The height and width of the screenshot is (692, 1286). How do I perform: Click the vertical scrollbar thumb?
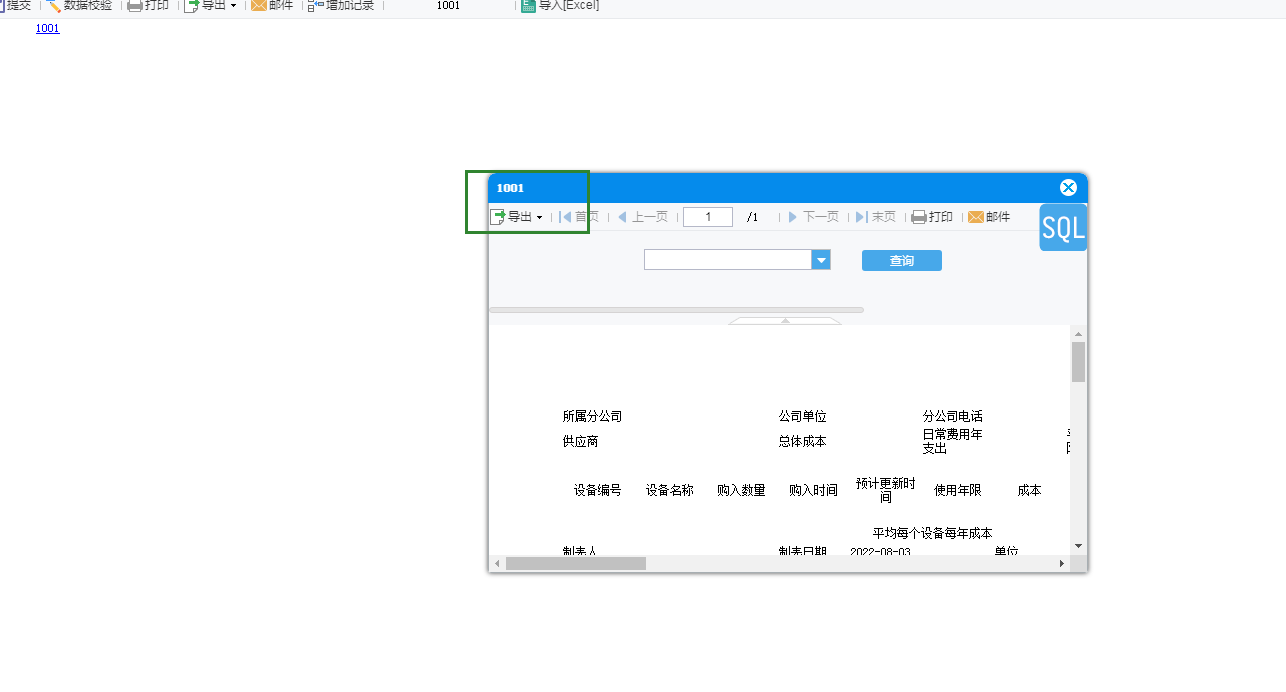(x=1078, y=362)
